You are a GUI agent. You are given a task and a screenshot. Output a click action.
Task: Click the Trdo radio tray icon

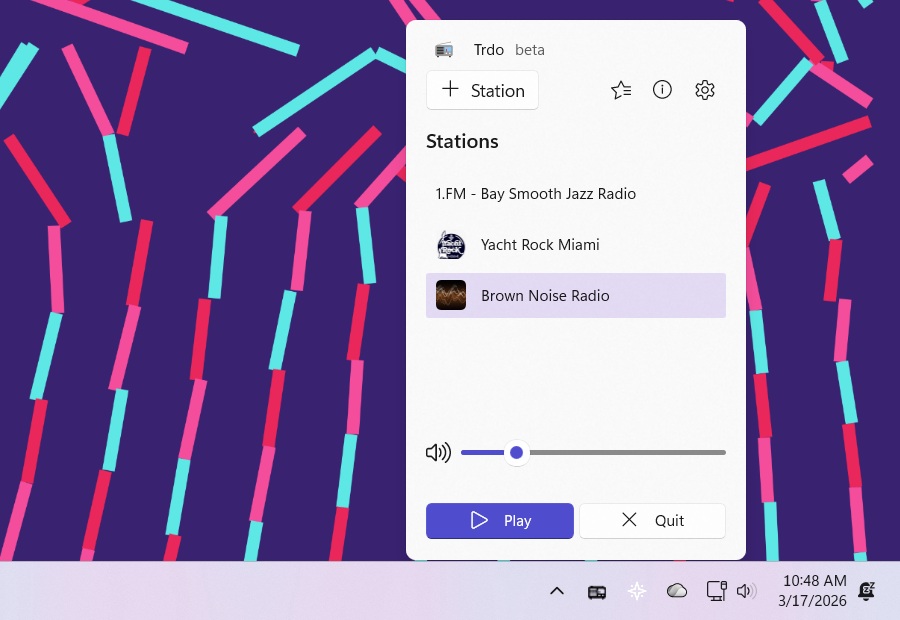point(597,591)
